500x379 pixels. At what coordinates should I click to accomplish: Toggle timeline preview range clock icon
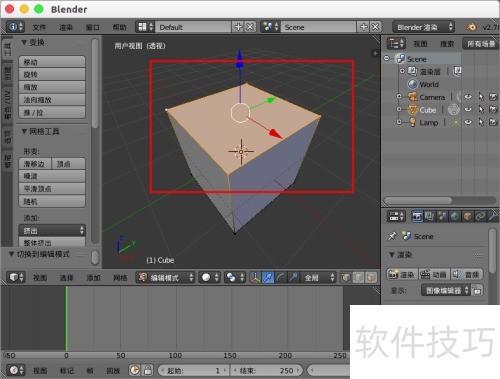click(135, 370)
